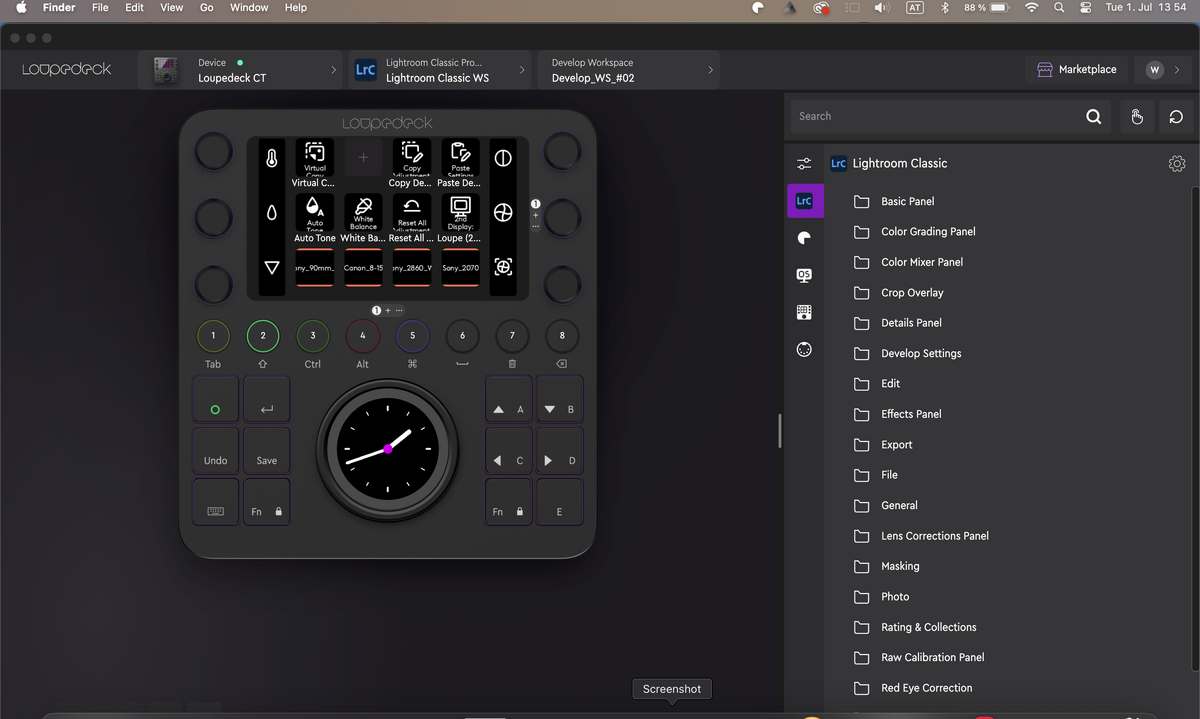Select the Canon_8-15 preset button
Image resolution: width=1200 pixels, height=719 pixels.
[363, 268]
